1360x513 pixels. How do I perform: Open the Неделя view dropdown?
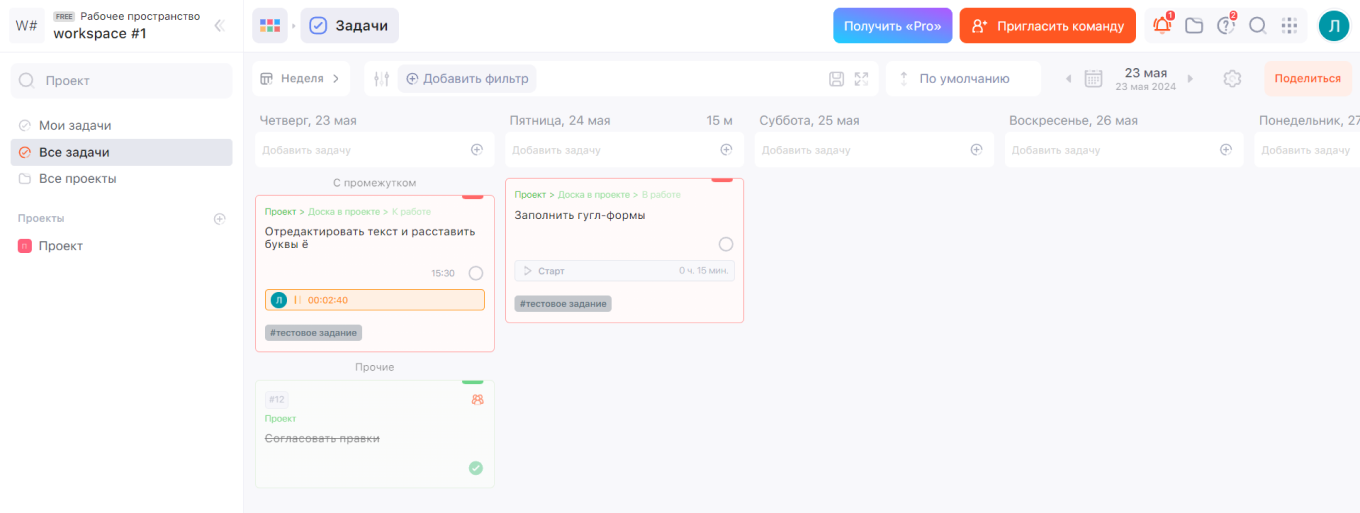click(x=301, y=78)
